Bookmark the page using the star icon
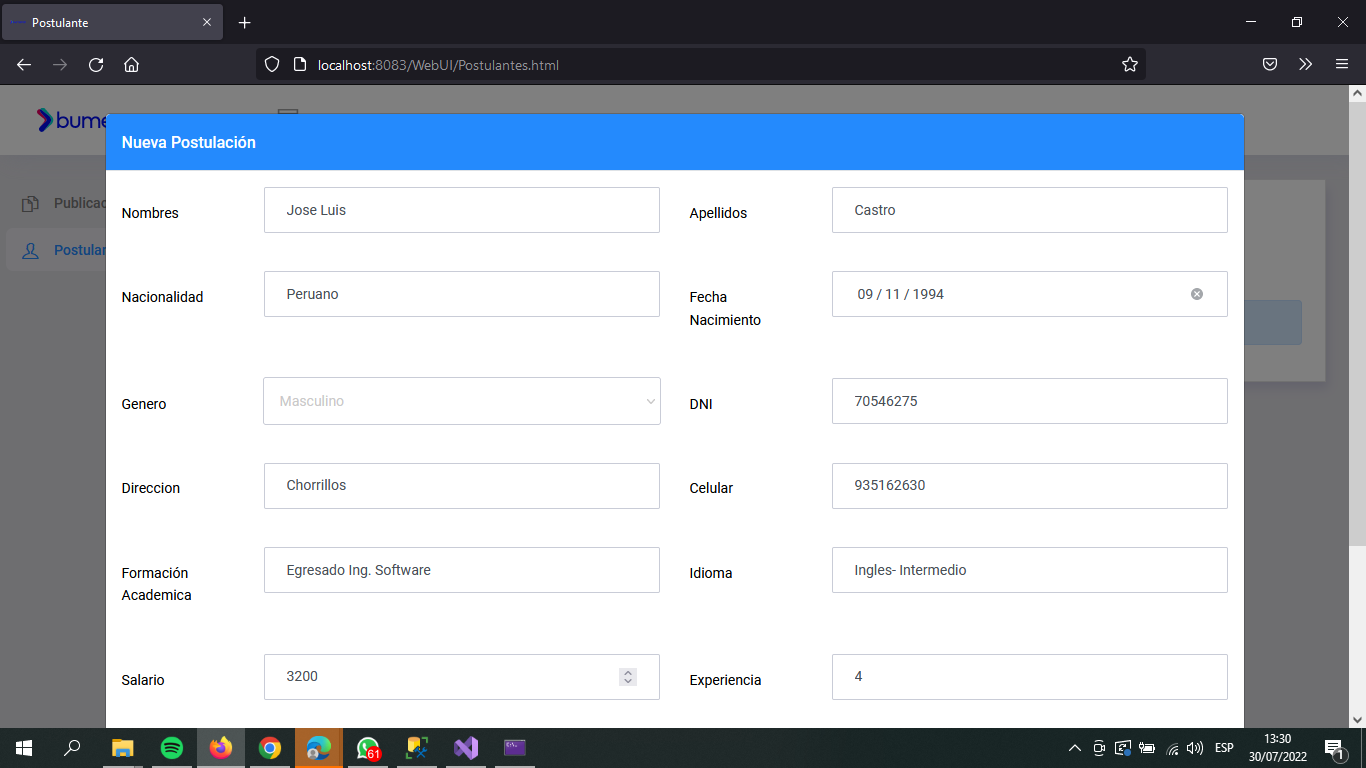This screenshot has width=1366, height=768. point(1130,63)
